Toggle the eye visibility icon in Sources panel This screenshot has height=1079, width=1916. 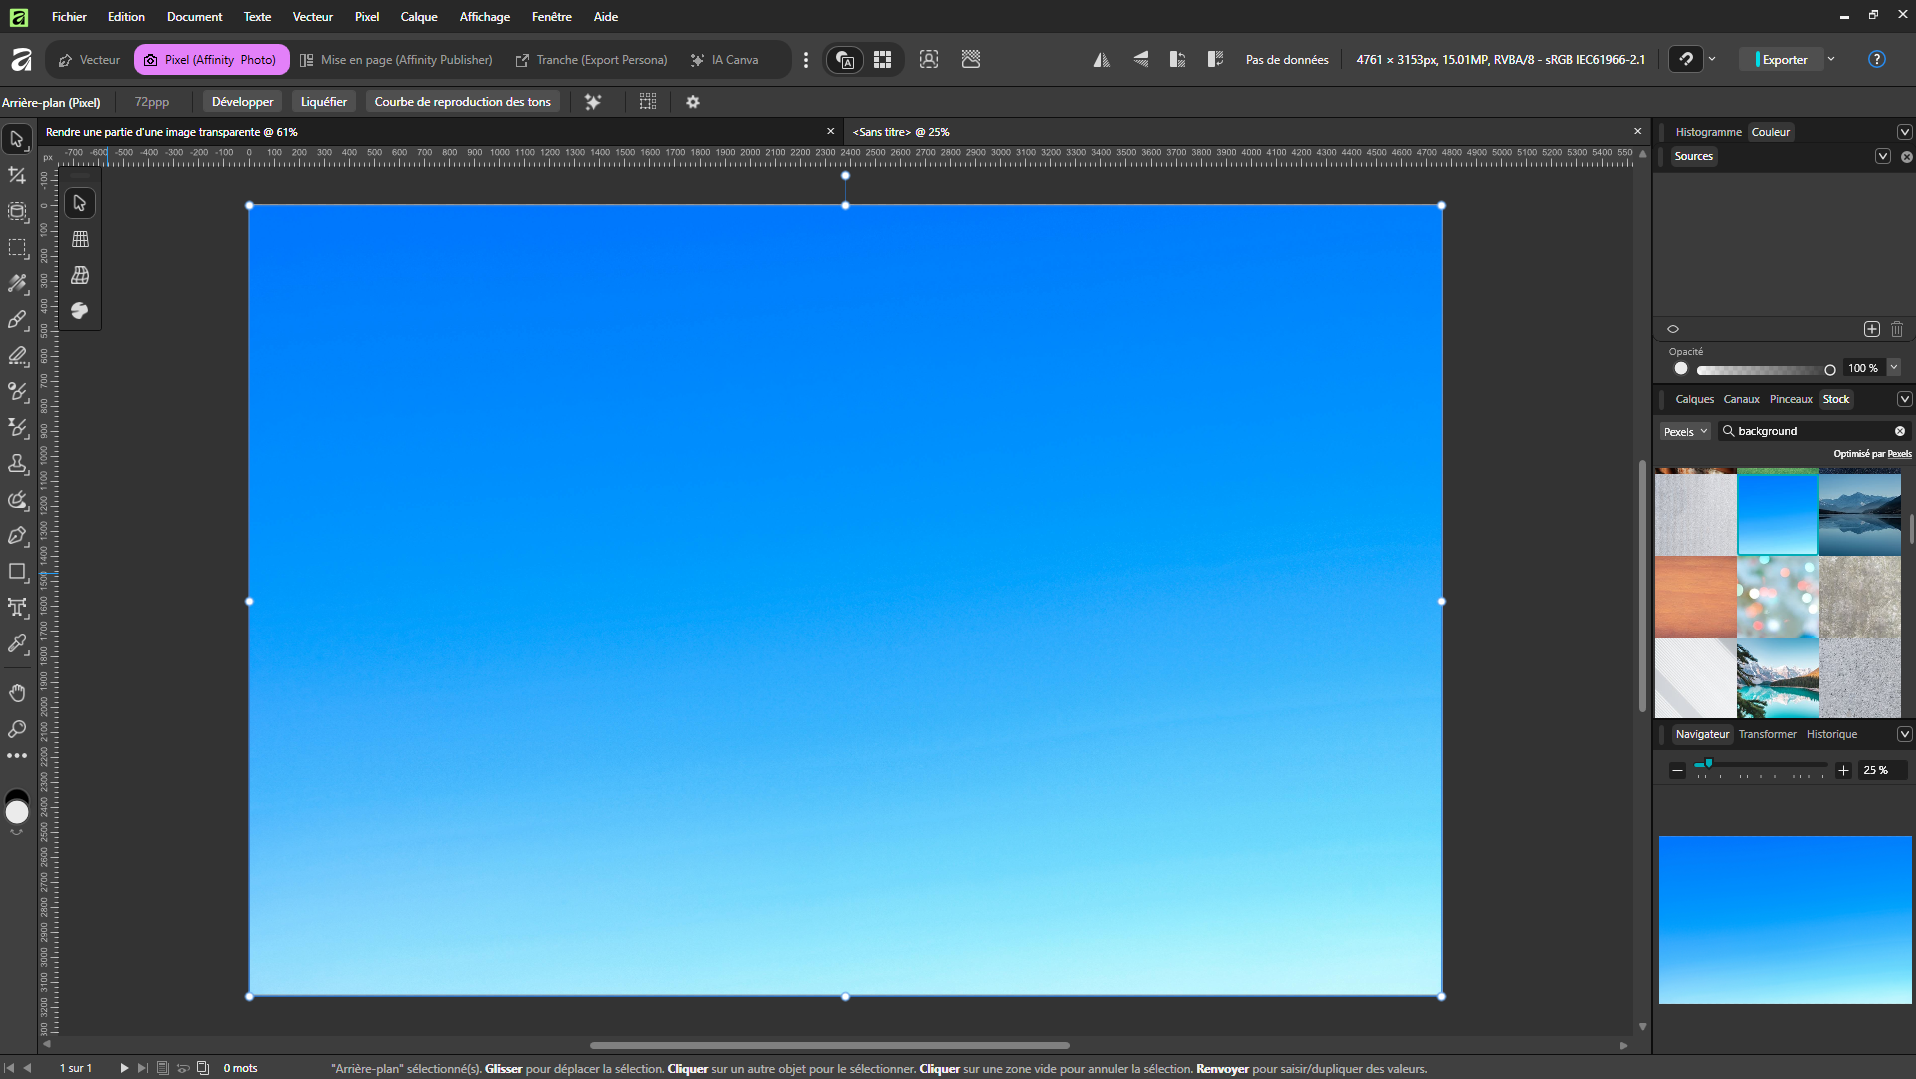[x=1673, y=329]
